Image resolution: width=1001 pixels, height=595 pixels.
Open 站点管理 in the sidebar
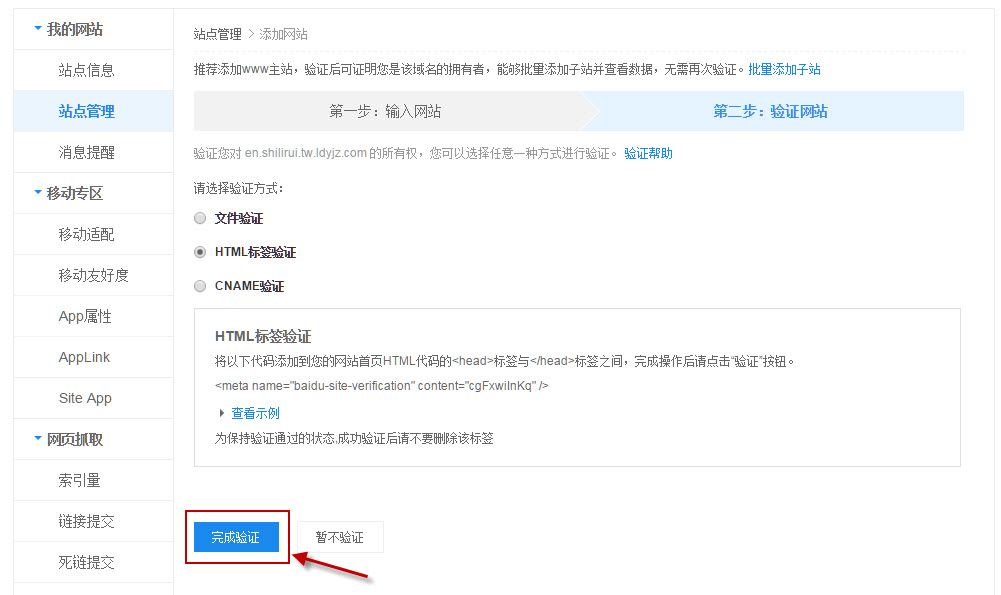pyautogui.click(x=86, y=111)
